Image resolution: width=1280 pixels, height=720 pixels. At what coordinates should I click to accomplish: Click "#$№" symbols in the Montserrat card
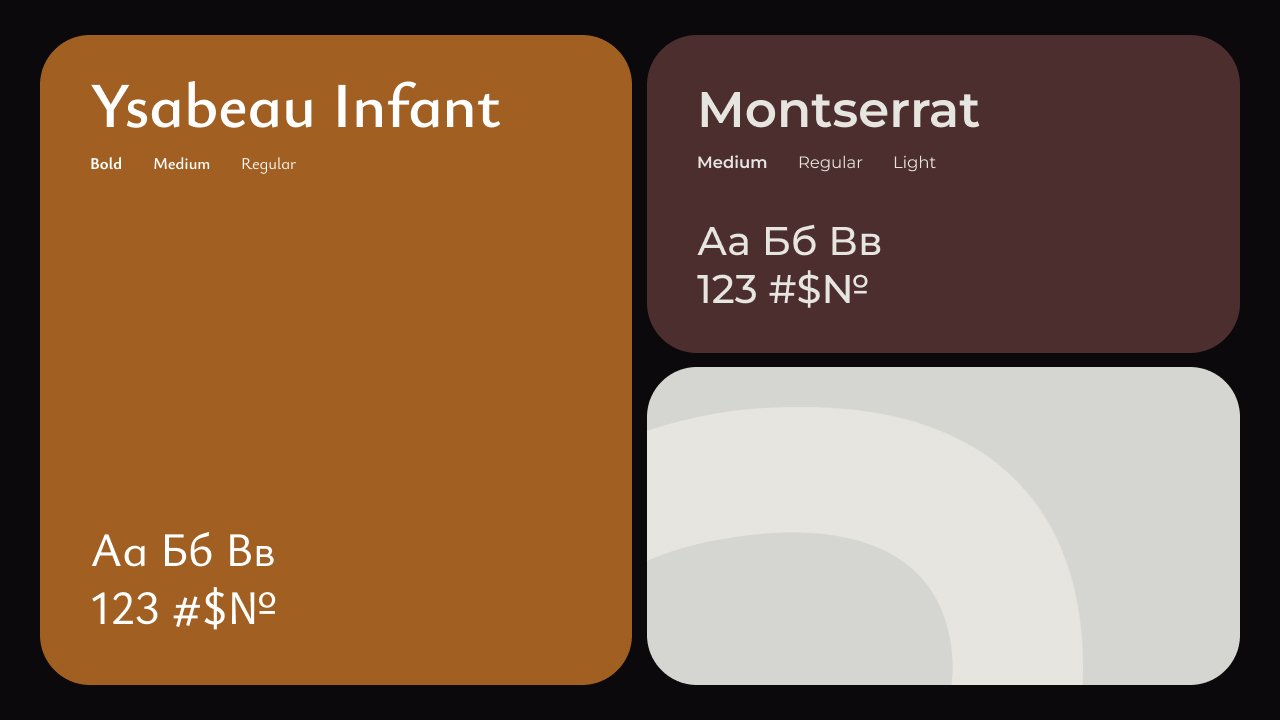coord(818,290)
